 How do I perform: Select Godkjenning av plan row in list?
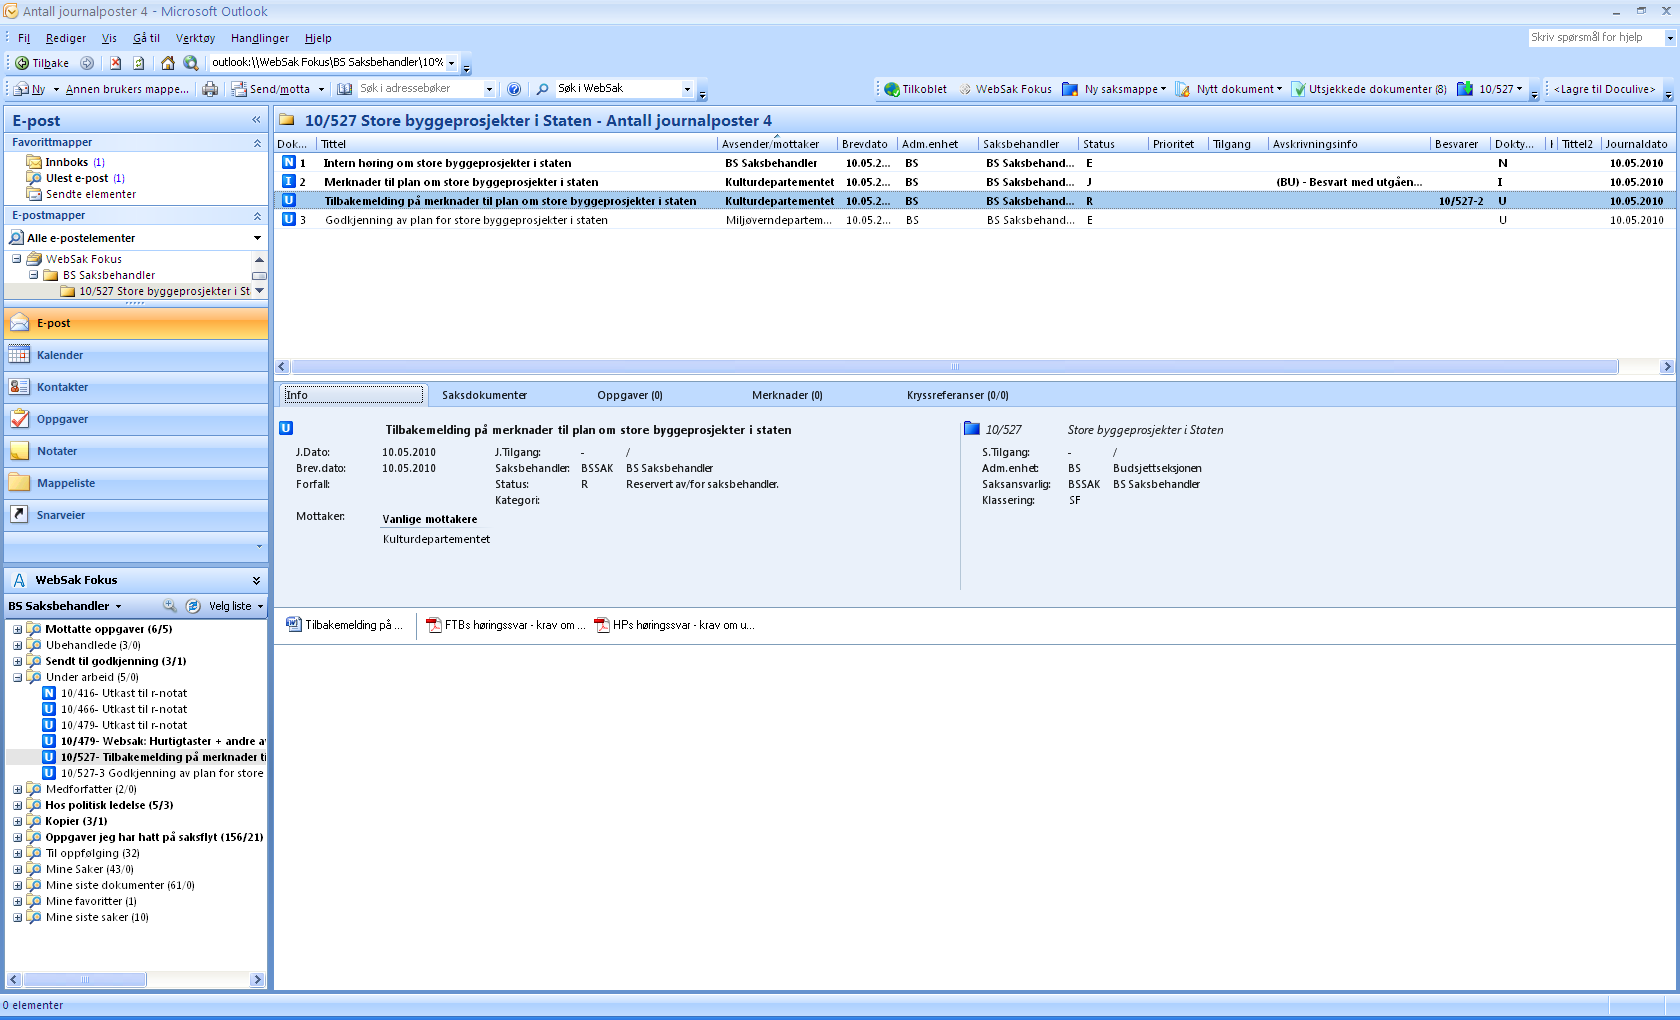[x=975, y=220]
